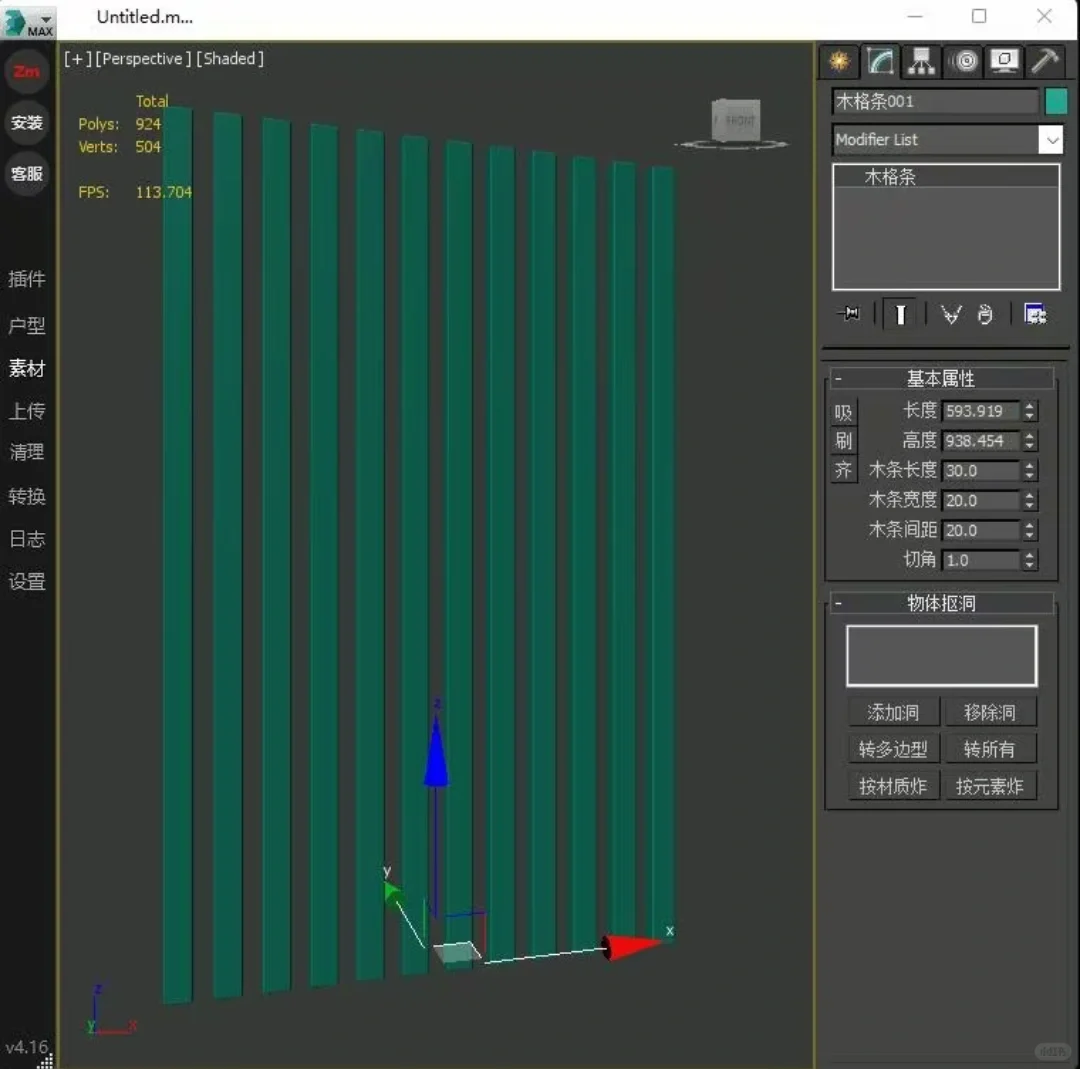Image resolution: width=1080 pixels, height=1069 pixels.
Task: Click the Remove Modifier trash-style icon
Action: coord(985,313)
